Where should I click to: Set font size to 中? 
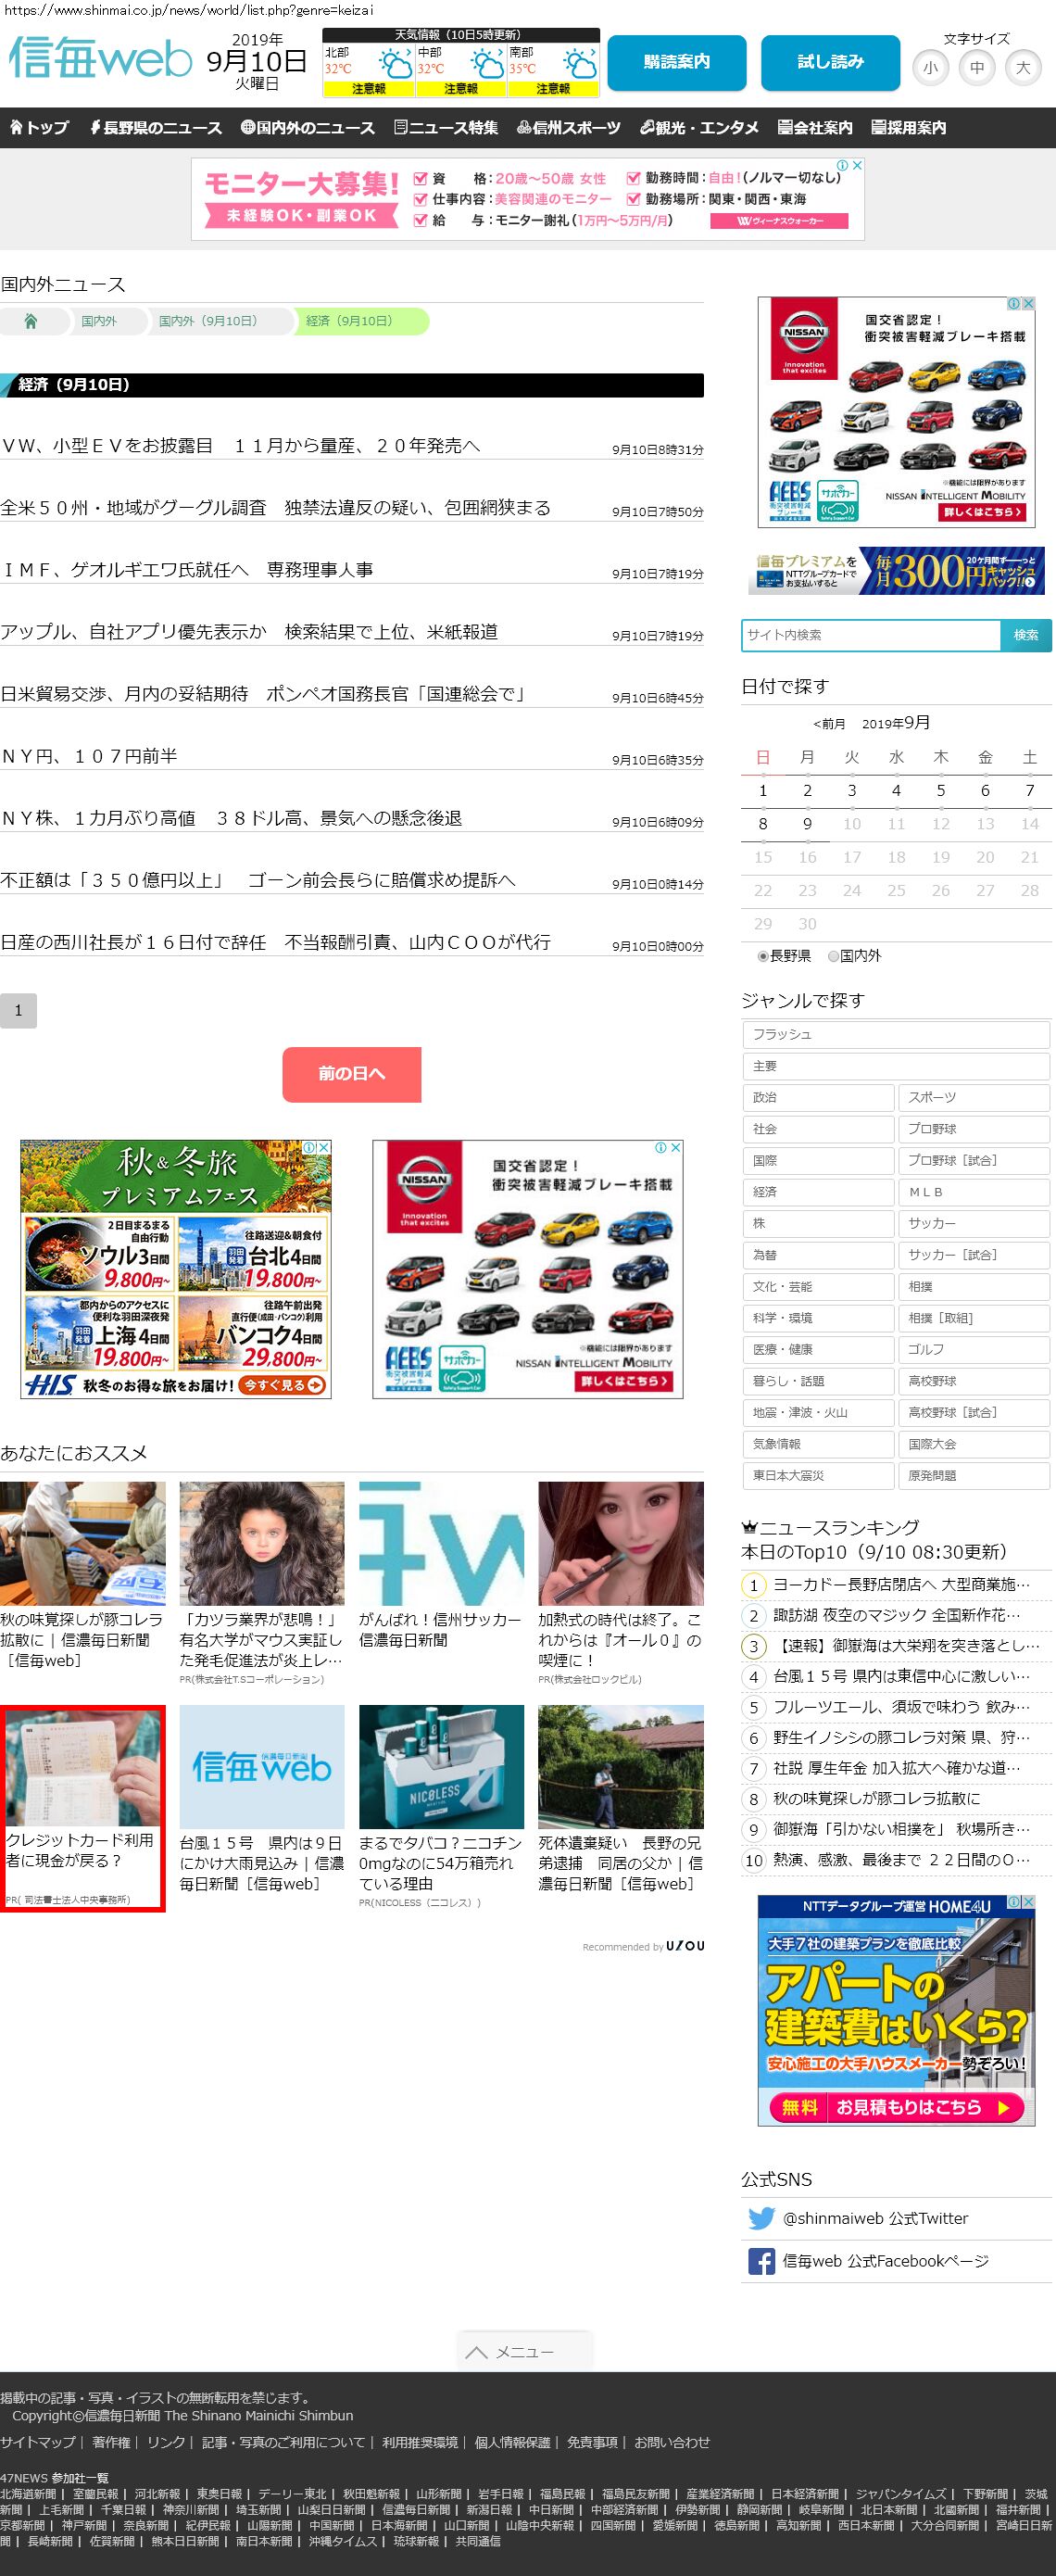(x=977, y=68)
